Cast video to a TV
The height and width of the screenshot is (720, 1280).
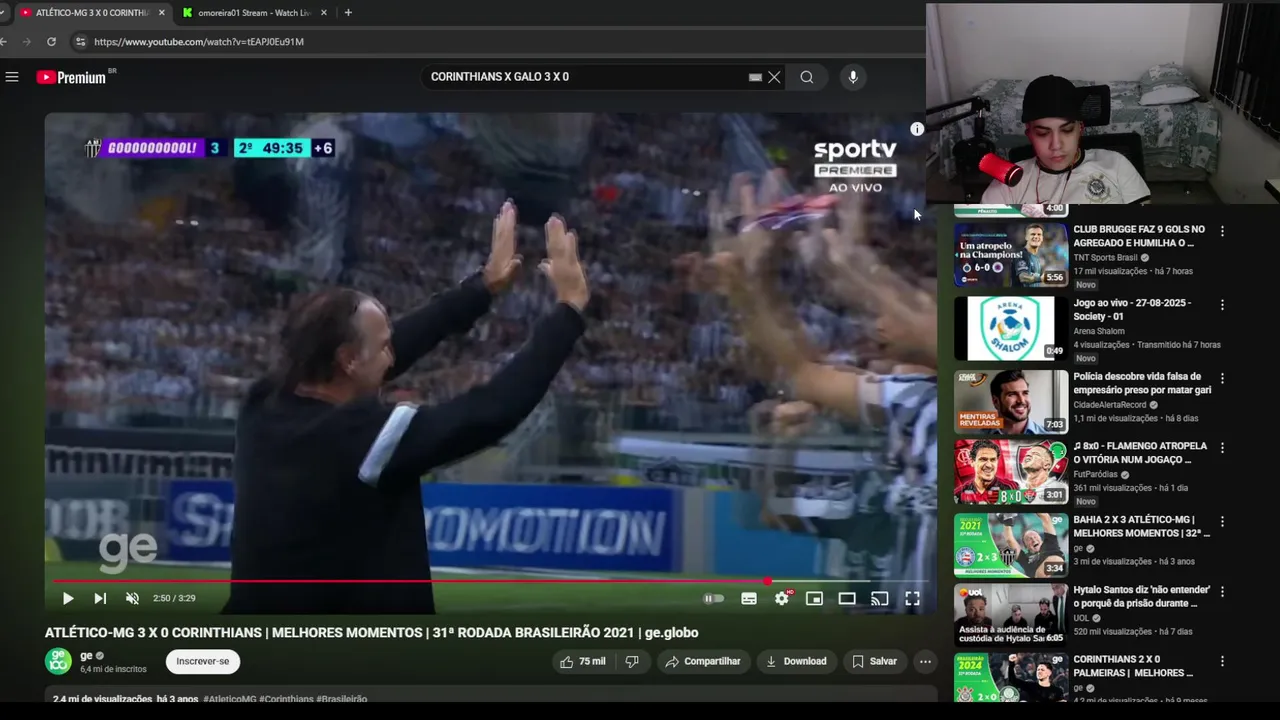pos(880,598)
